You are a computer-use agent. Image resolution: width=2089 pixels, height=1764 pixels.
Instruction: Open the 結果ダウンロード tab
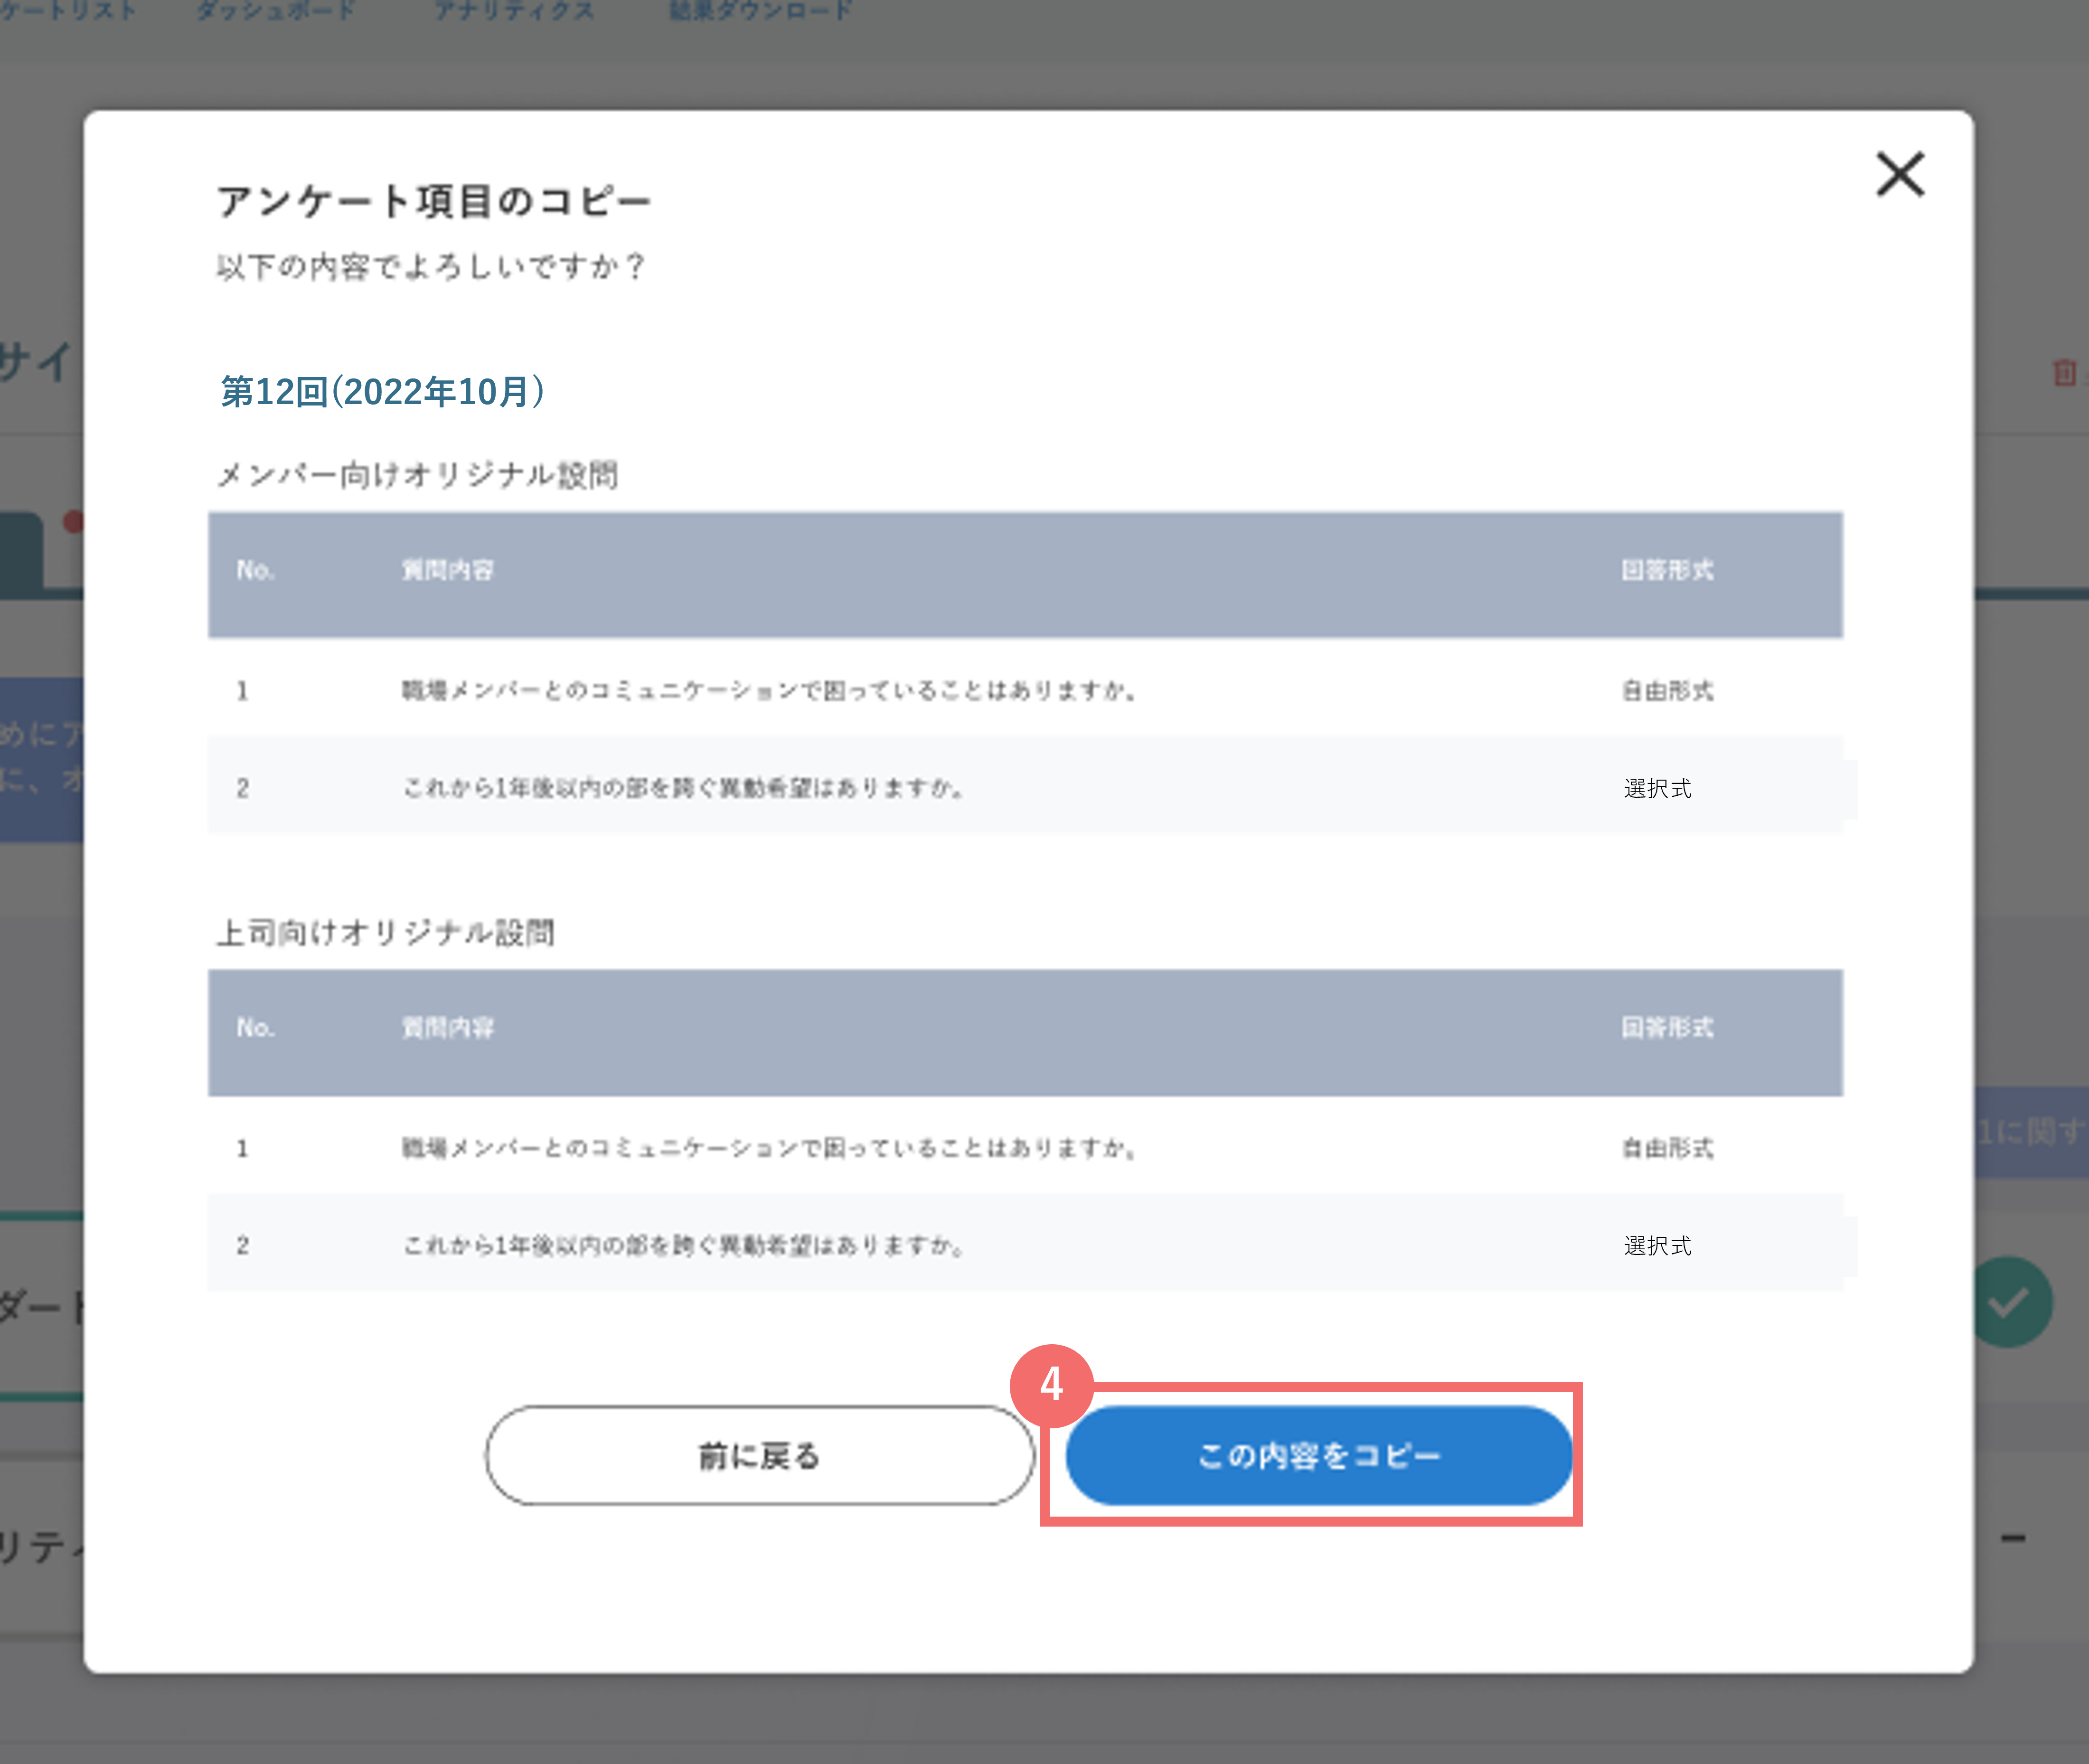pyautogui.click(x=761, y=11)
